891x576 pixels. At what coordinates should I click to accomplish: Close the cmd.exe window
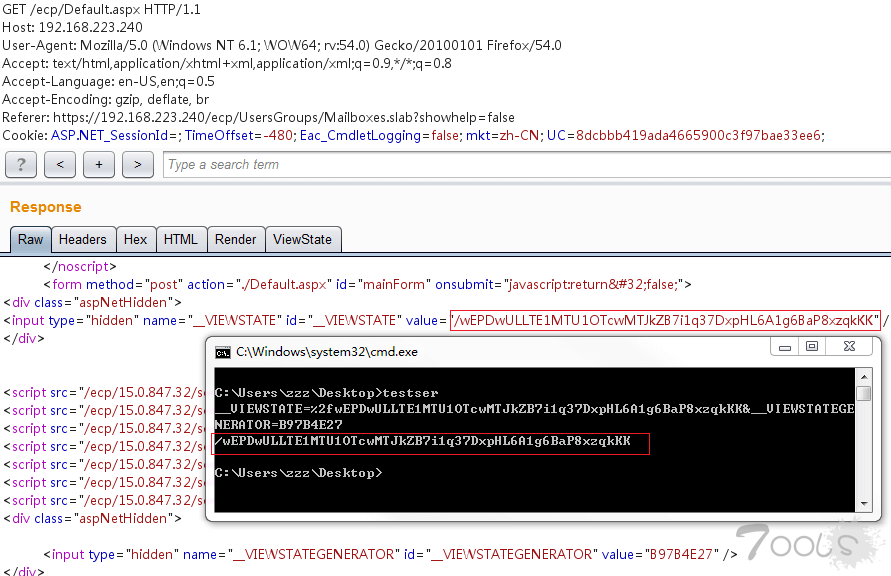pyautogui.click(x=849, y=347)
